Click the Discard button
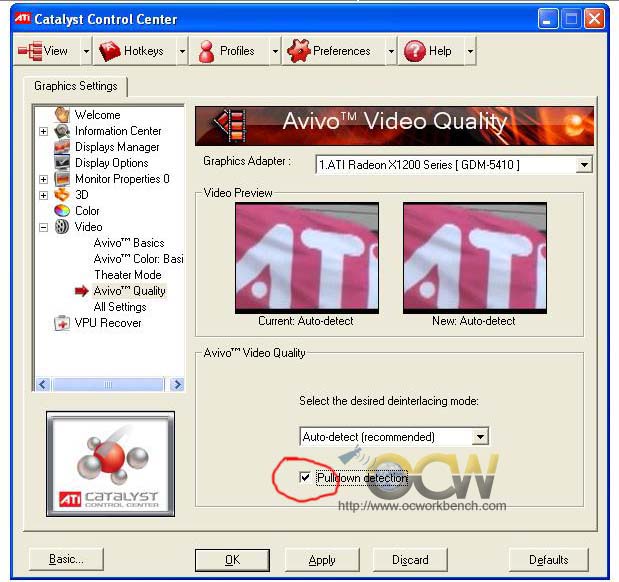 (410, 560)
